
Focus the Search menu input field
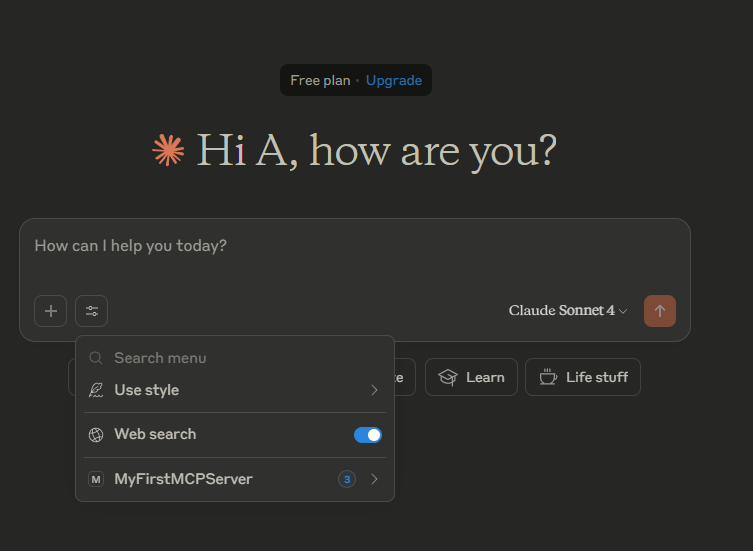pyautogui.click(x=235, y=358)
